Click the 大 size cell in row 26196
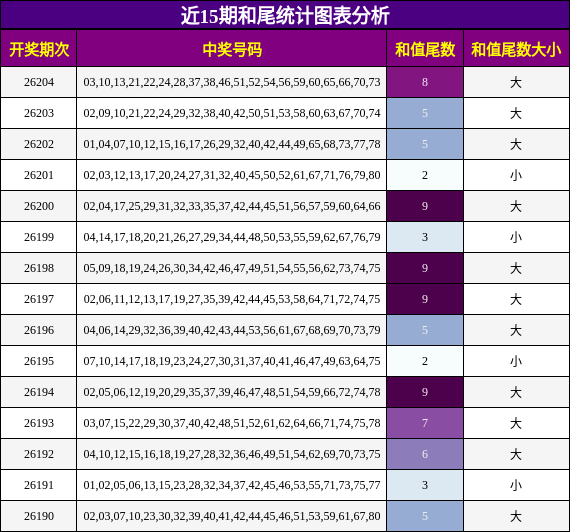Viewport: 570px width, 532px height. [516, 330]
